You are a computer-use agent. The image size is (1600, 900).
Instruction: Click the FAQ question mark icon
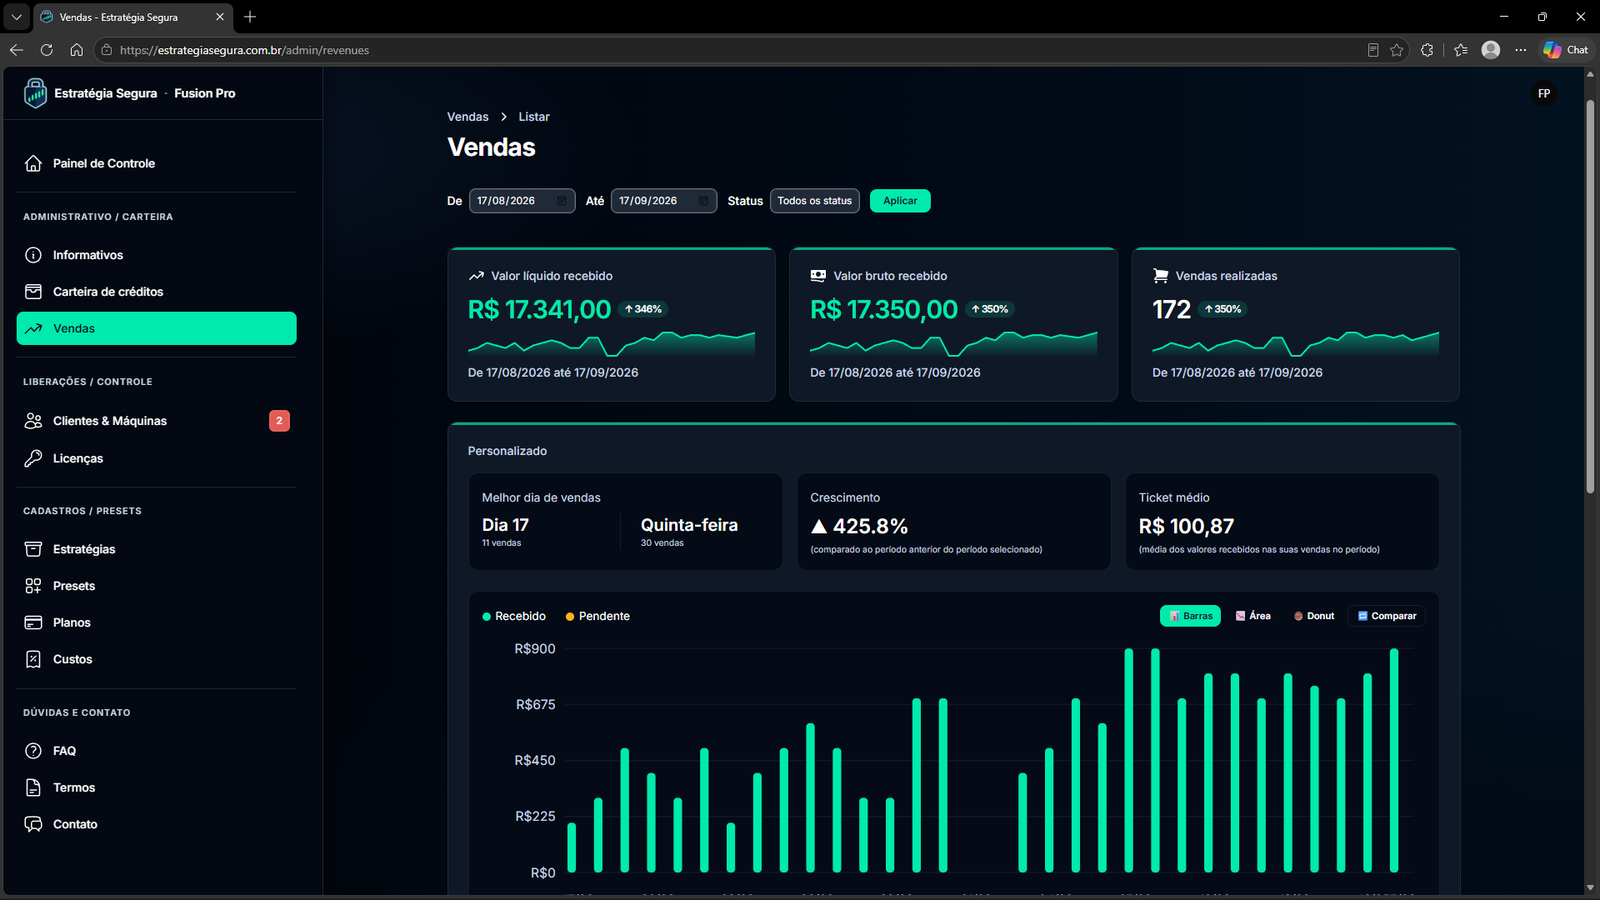[x=34, y=751]
